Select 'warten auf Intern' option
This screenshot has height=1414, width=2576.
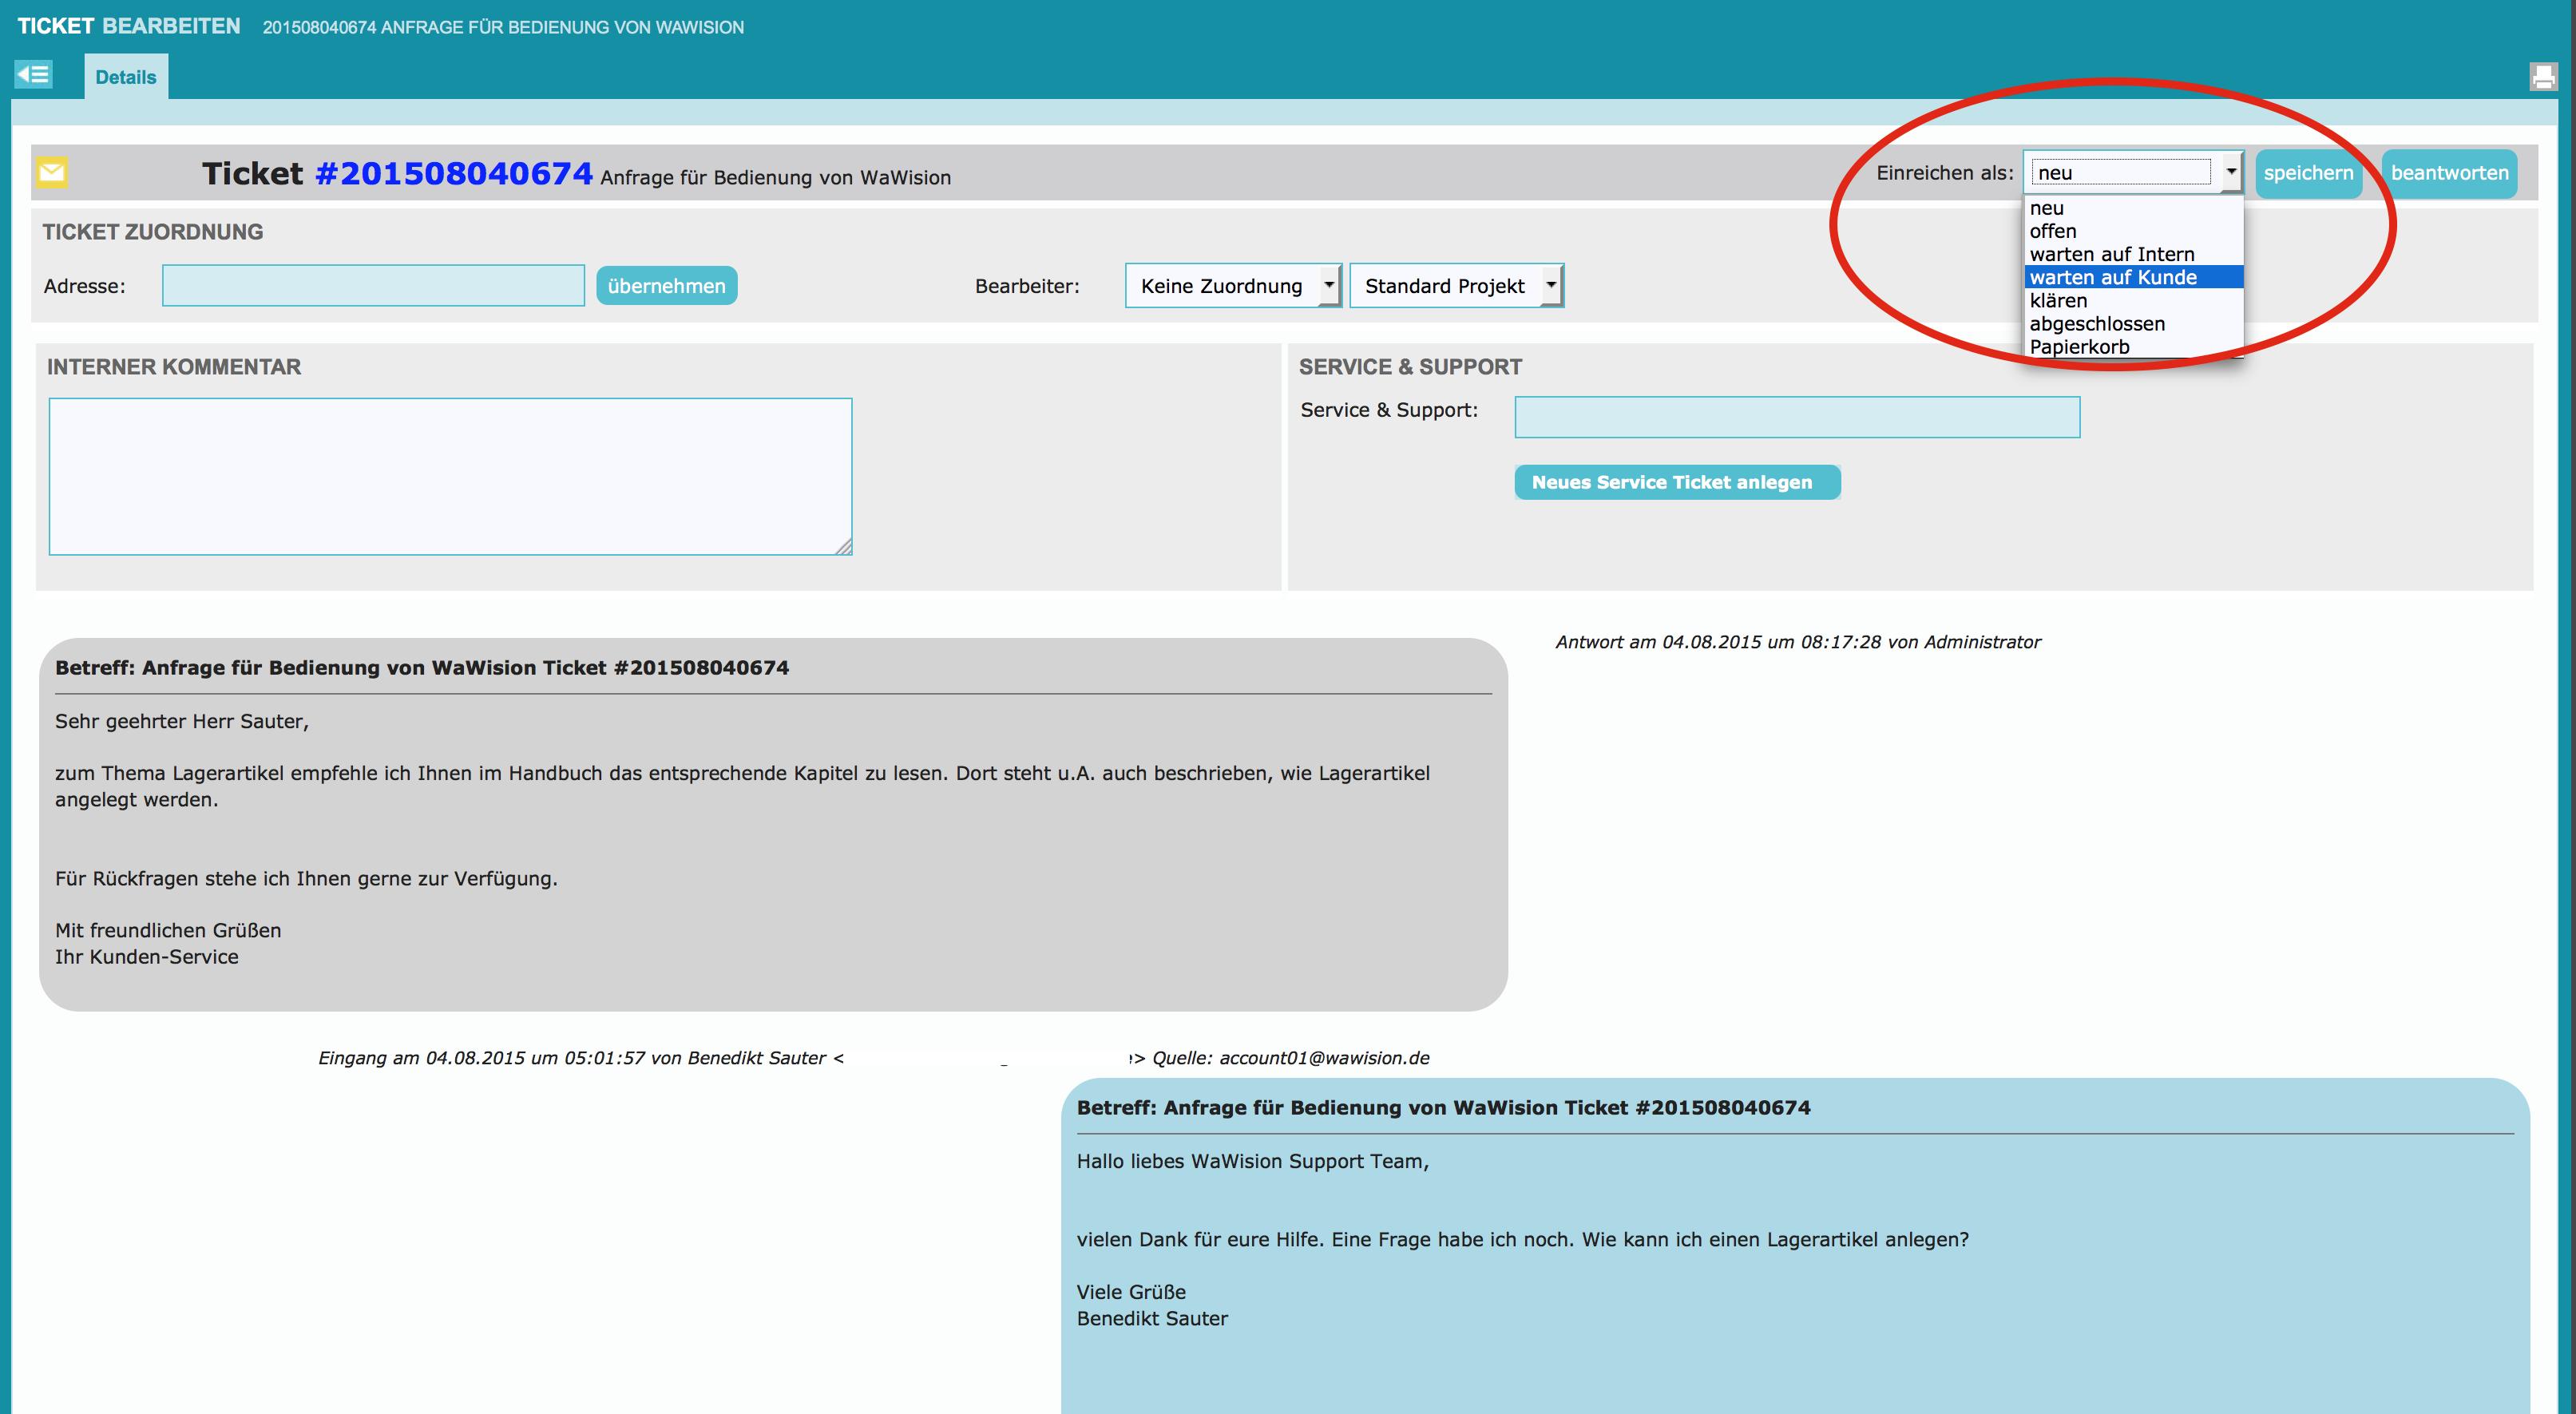coord(2111,254)
